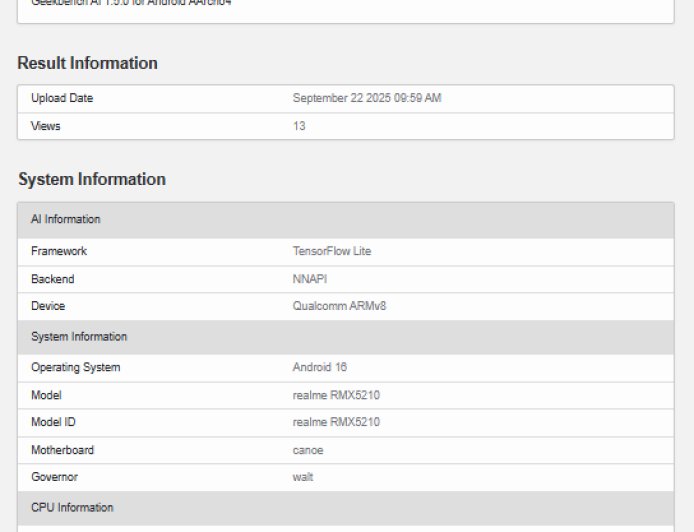Click the gray System Information table subheader
The height and width of the screenshot is (532, 694).
tap(79, 337)
